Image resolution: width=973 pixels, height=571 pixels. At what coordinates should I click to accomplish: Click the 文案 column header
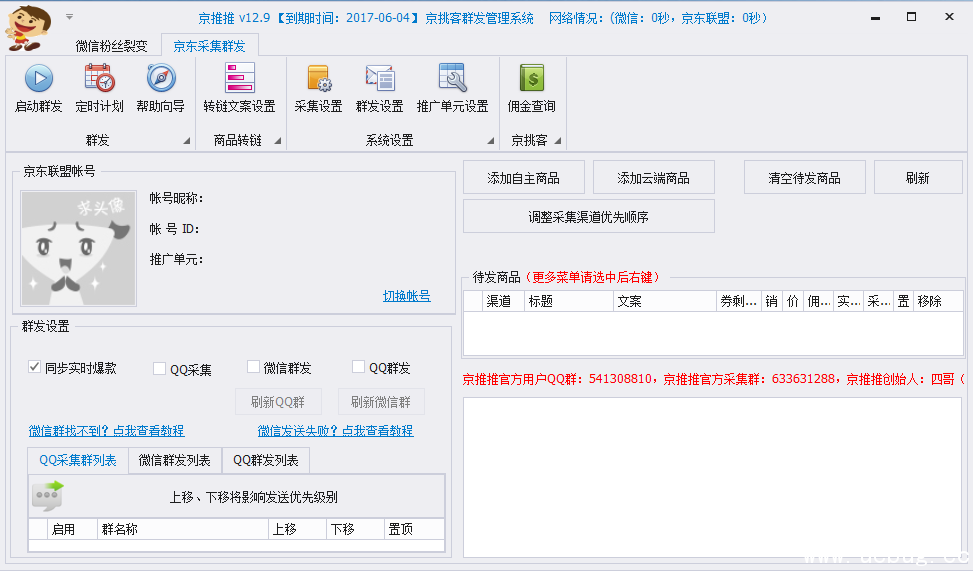pos(665,301)
